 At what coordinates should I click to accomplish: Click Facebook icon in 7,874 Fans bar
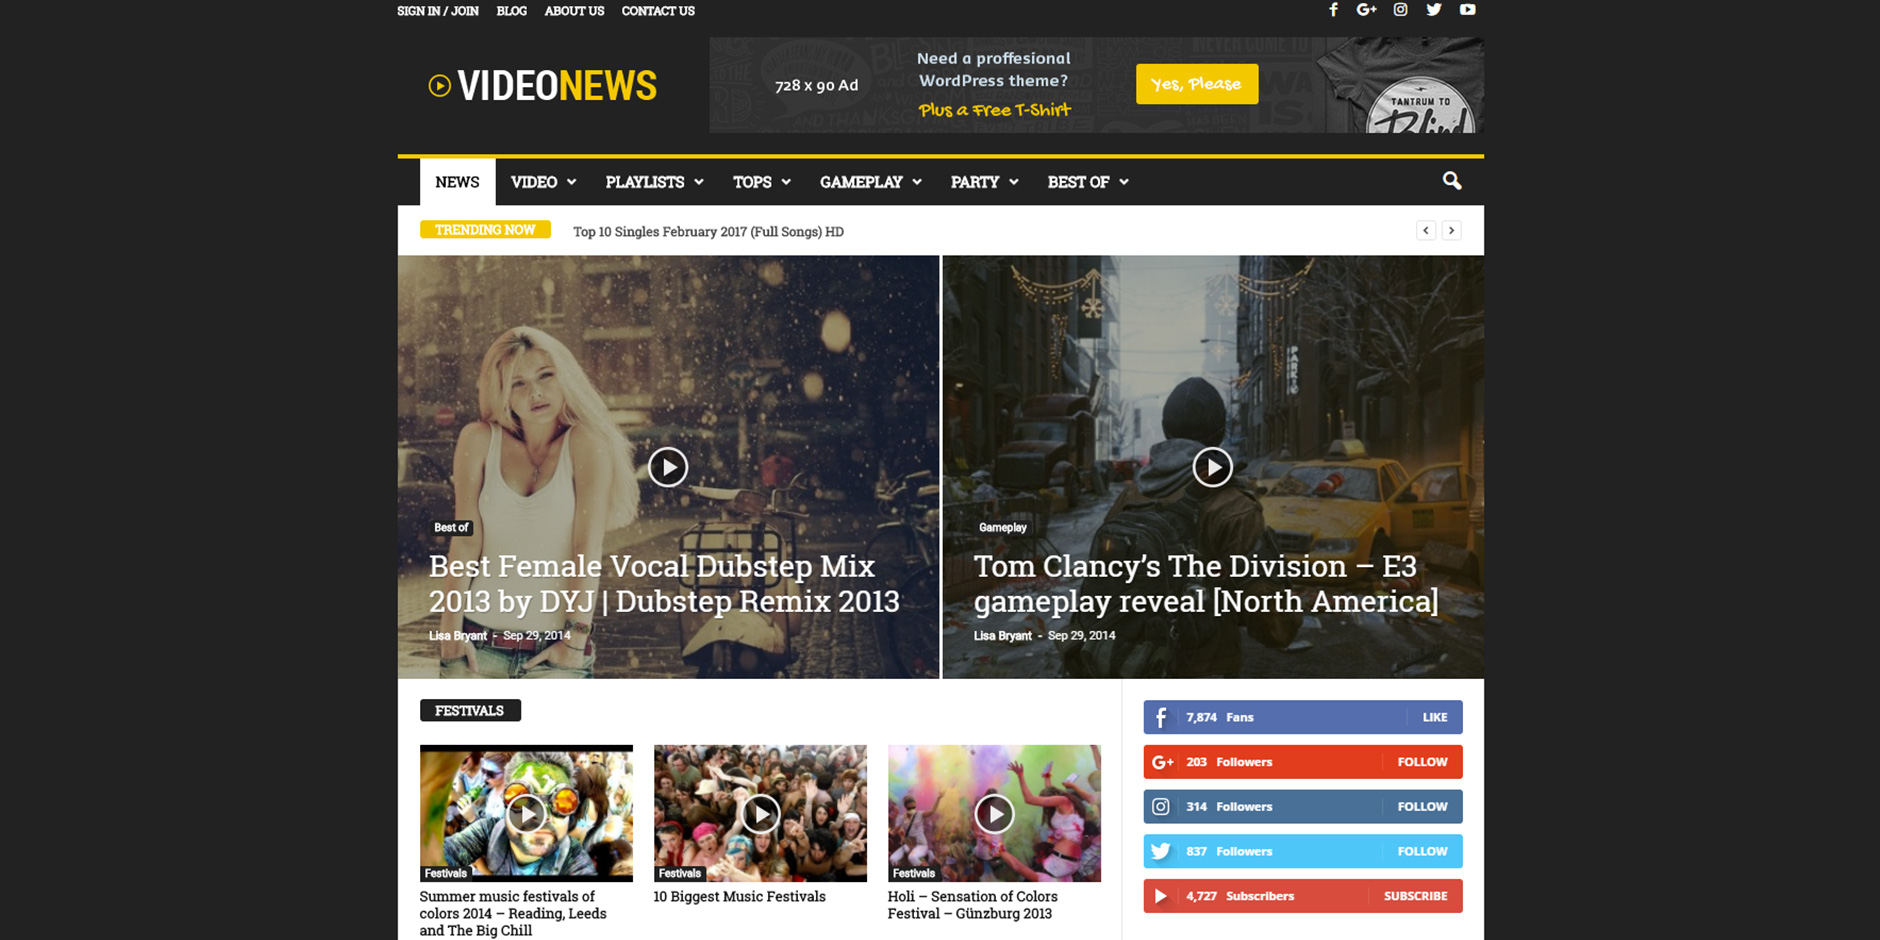pos(1161,717)
